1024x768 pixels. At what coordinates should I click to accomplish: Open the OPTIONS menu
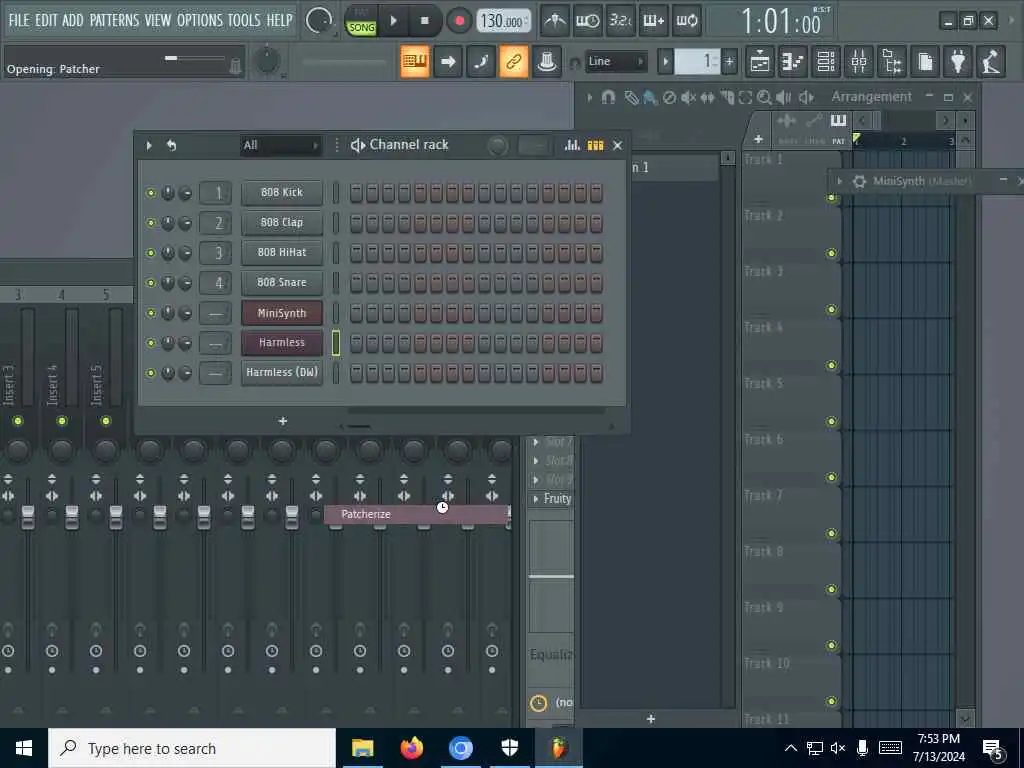pyautogui.click(x=200, y=20)
